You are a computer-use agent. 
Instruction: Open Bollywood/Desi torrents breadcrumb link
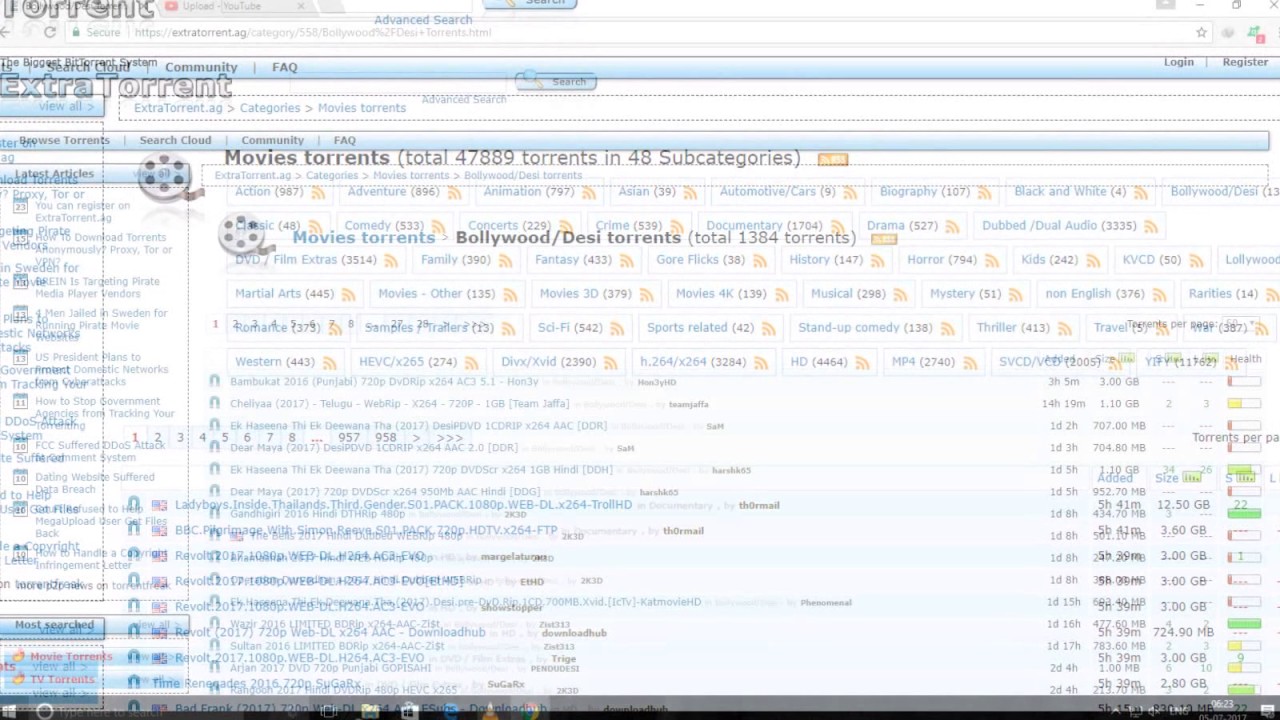[x=523, y=176]
